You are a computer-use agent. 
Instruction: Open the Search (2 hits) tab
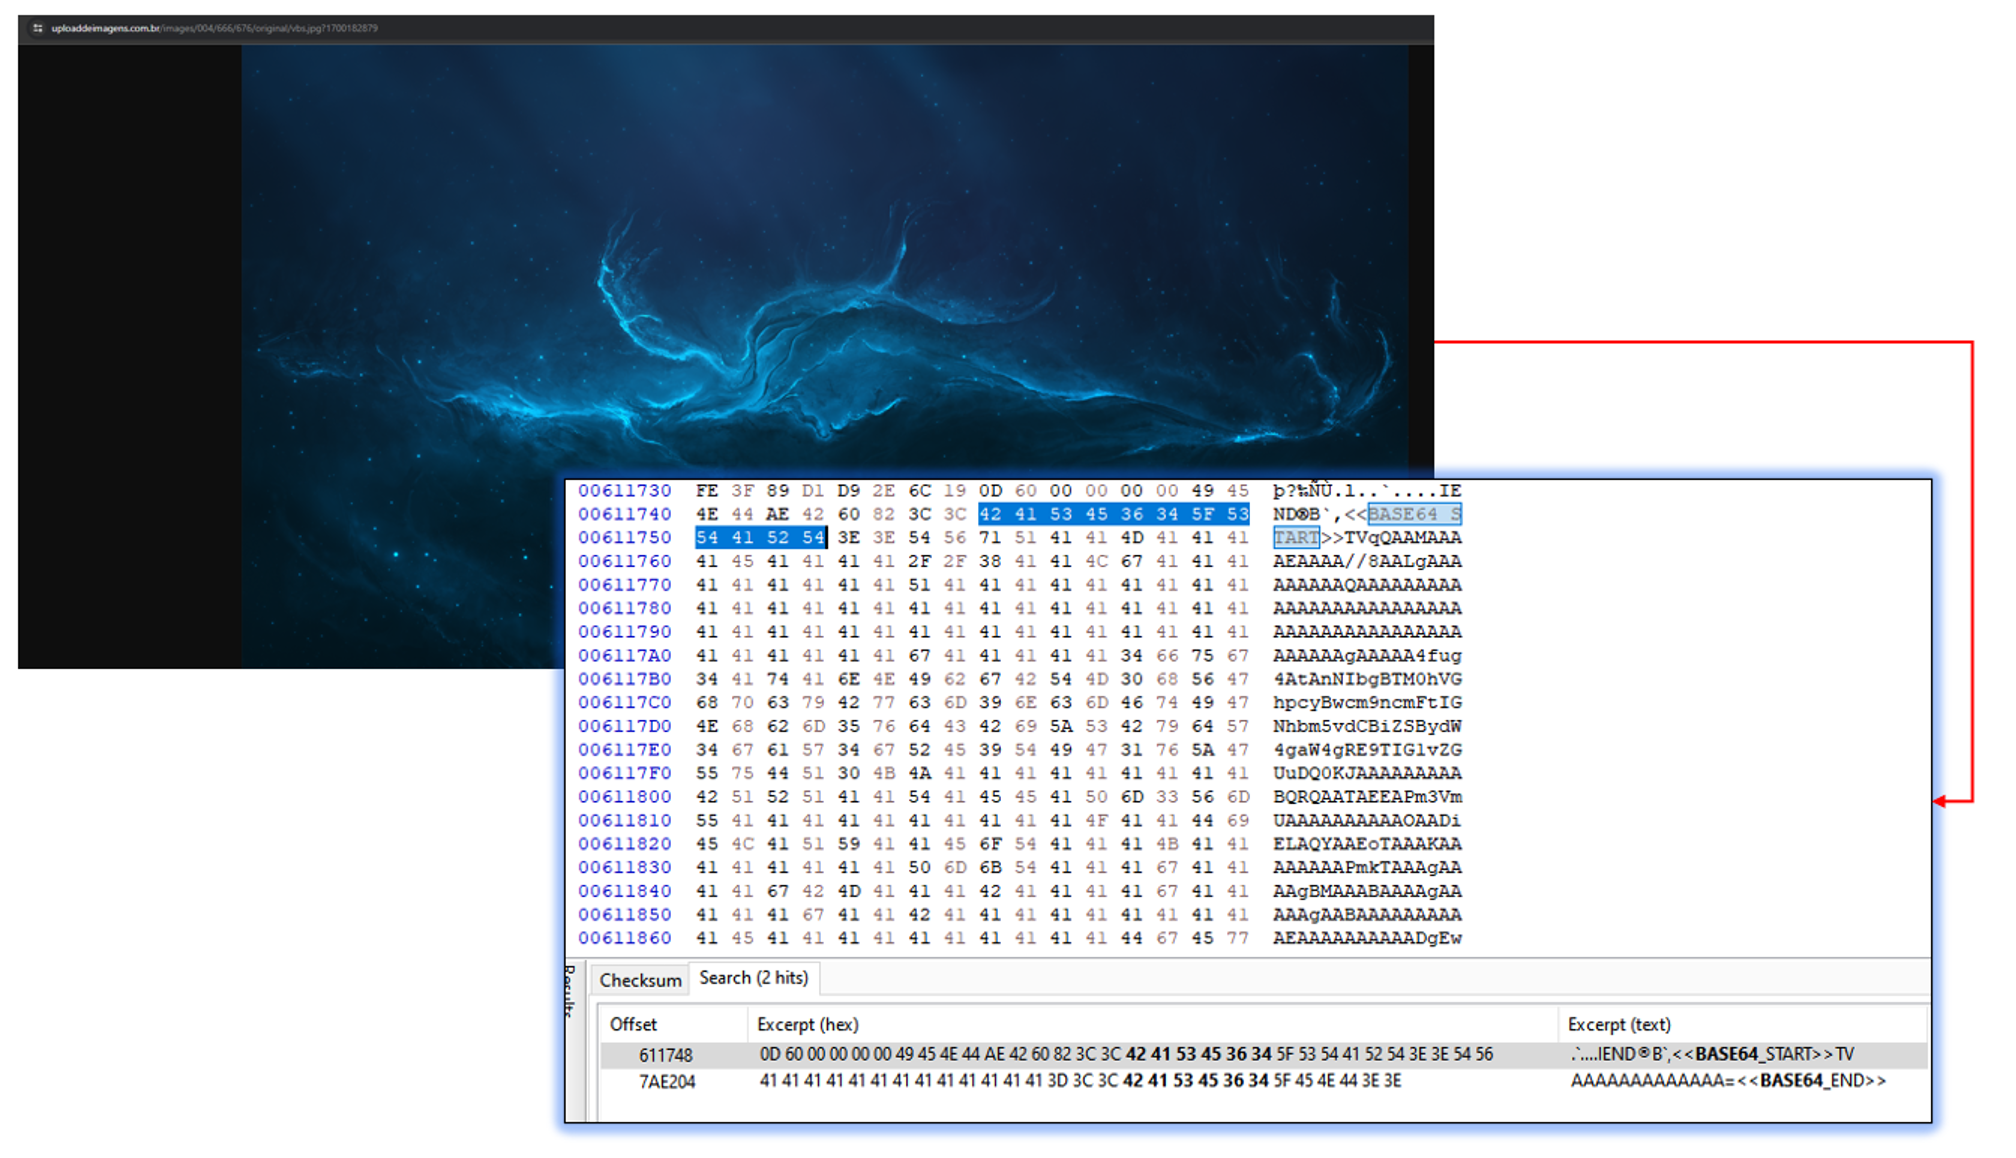point(755,978)
